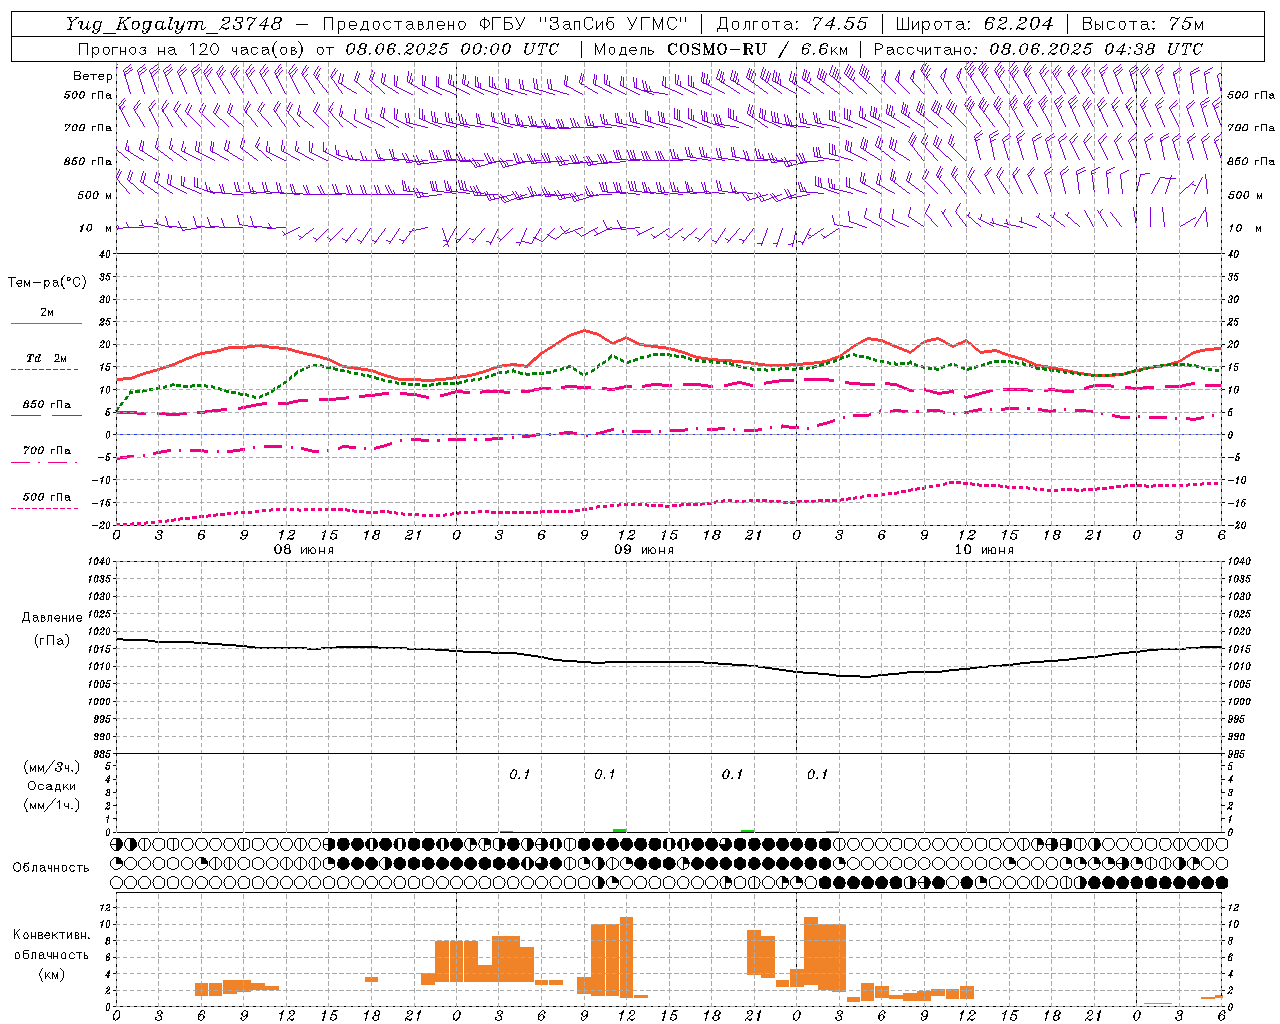Screen dimensions: 1280x1024
Task: Click the 10 июня date label
Action: [984, 550]
